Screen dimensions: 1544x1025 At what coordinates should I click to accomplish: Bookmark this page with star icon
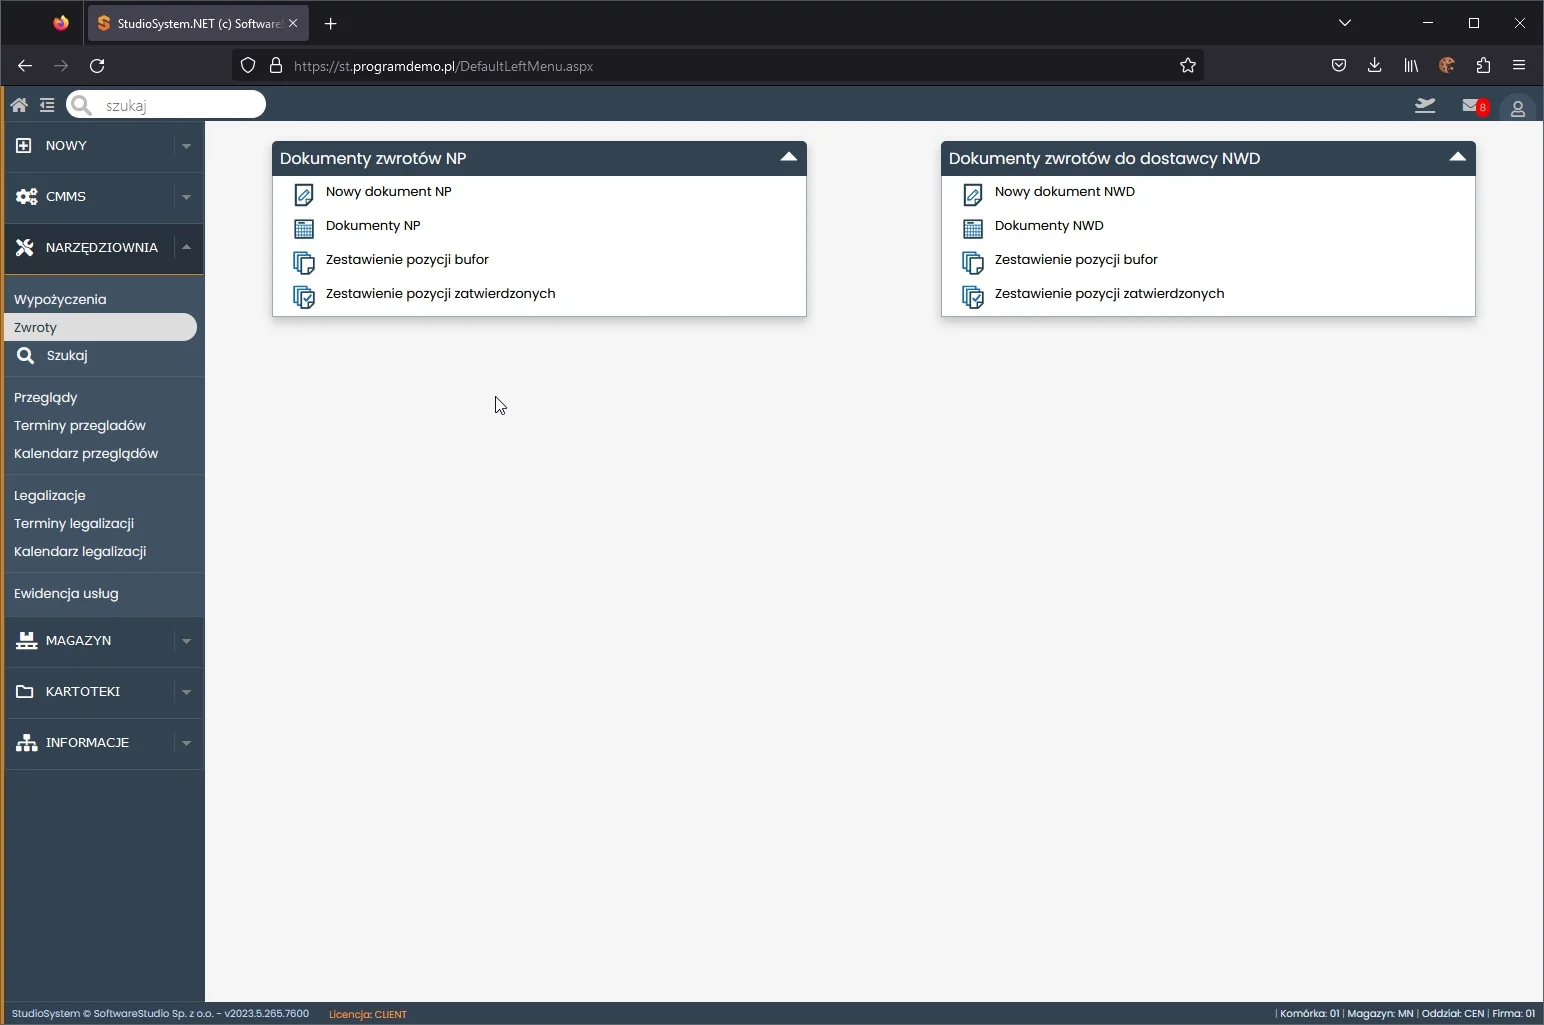click(1187, 66)
